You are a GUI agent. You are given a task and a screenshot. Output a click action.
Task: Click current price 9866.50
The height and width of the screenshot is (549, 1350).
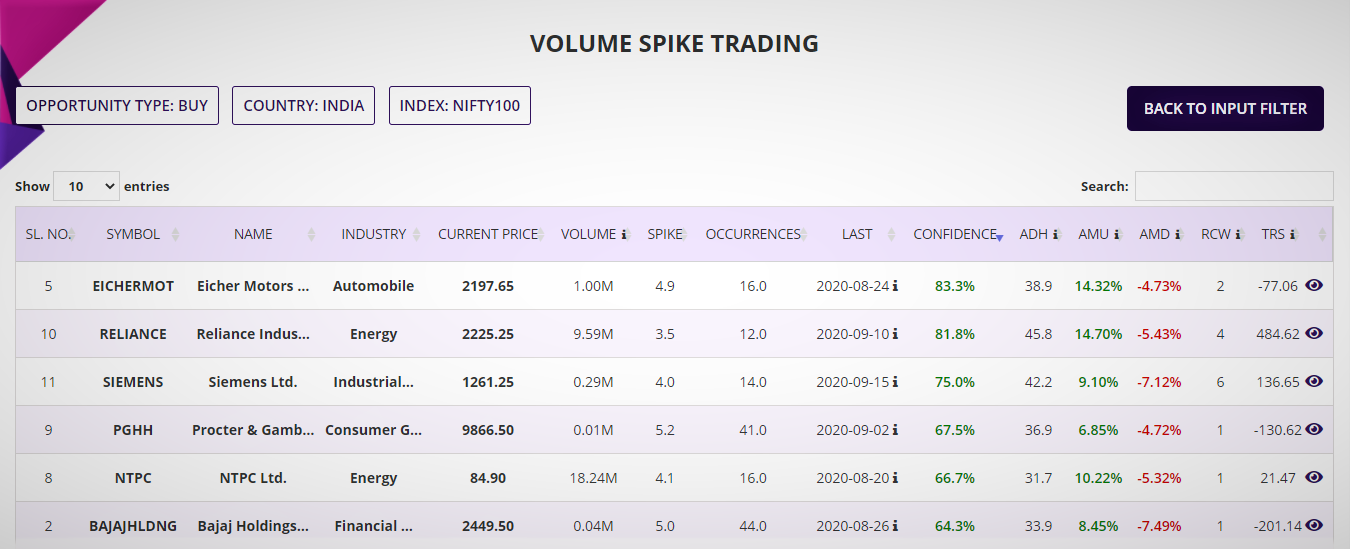coord(488,430)
